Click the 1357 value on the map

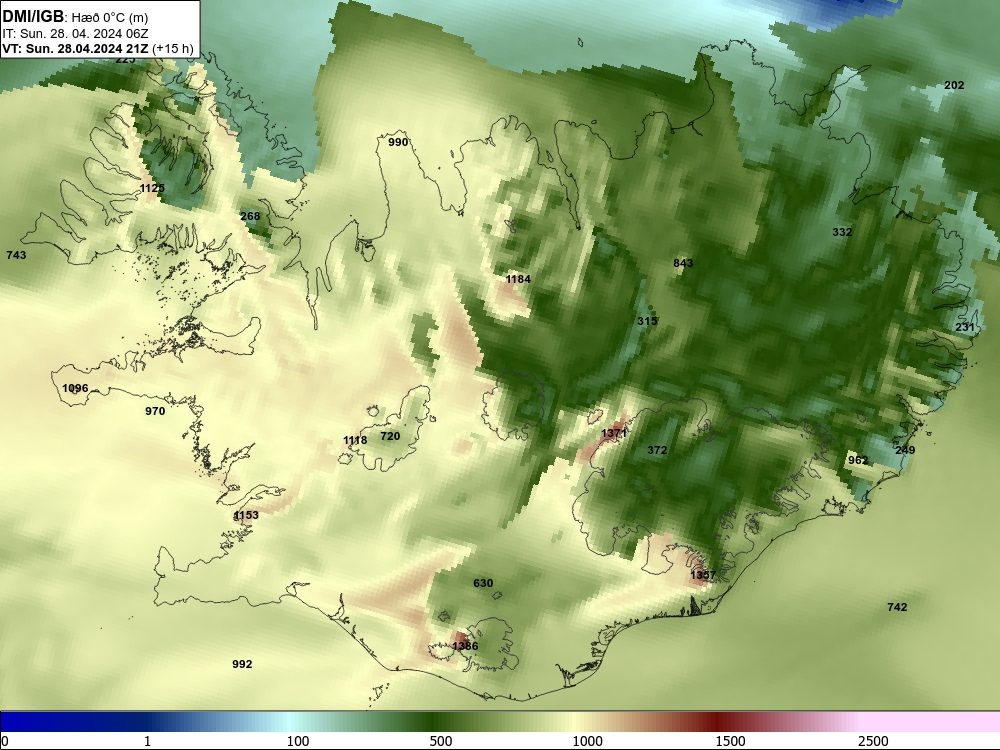pos(703,575)
